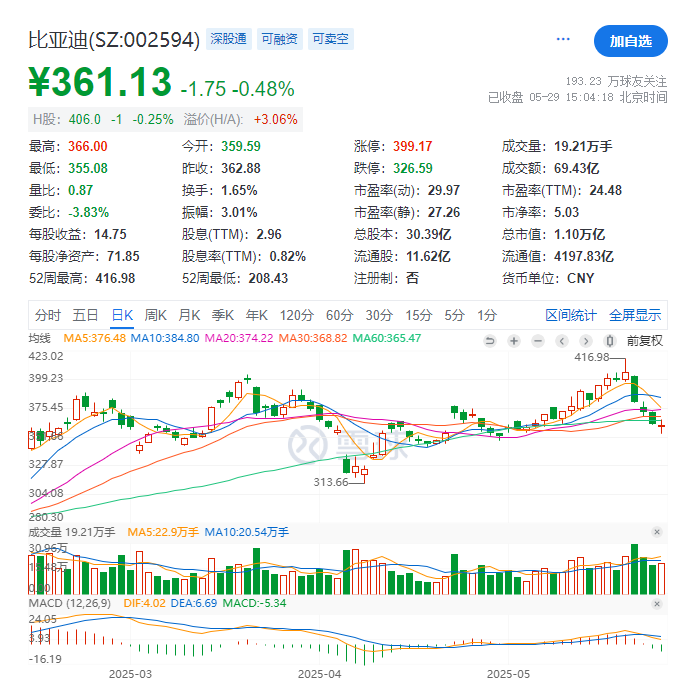Click the MACD (12,26,9) indicator title

(x=70, y=603)
